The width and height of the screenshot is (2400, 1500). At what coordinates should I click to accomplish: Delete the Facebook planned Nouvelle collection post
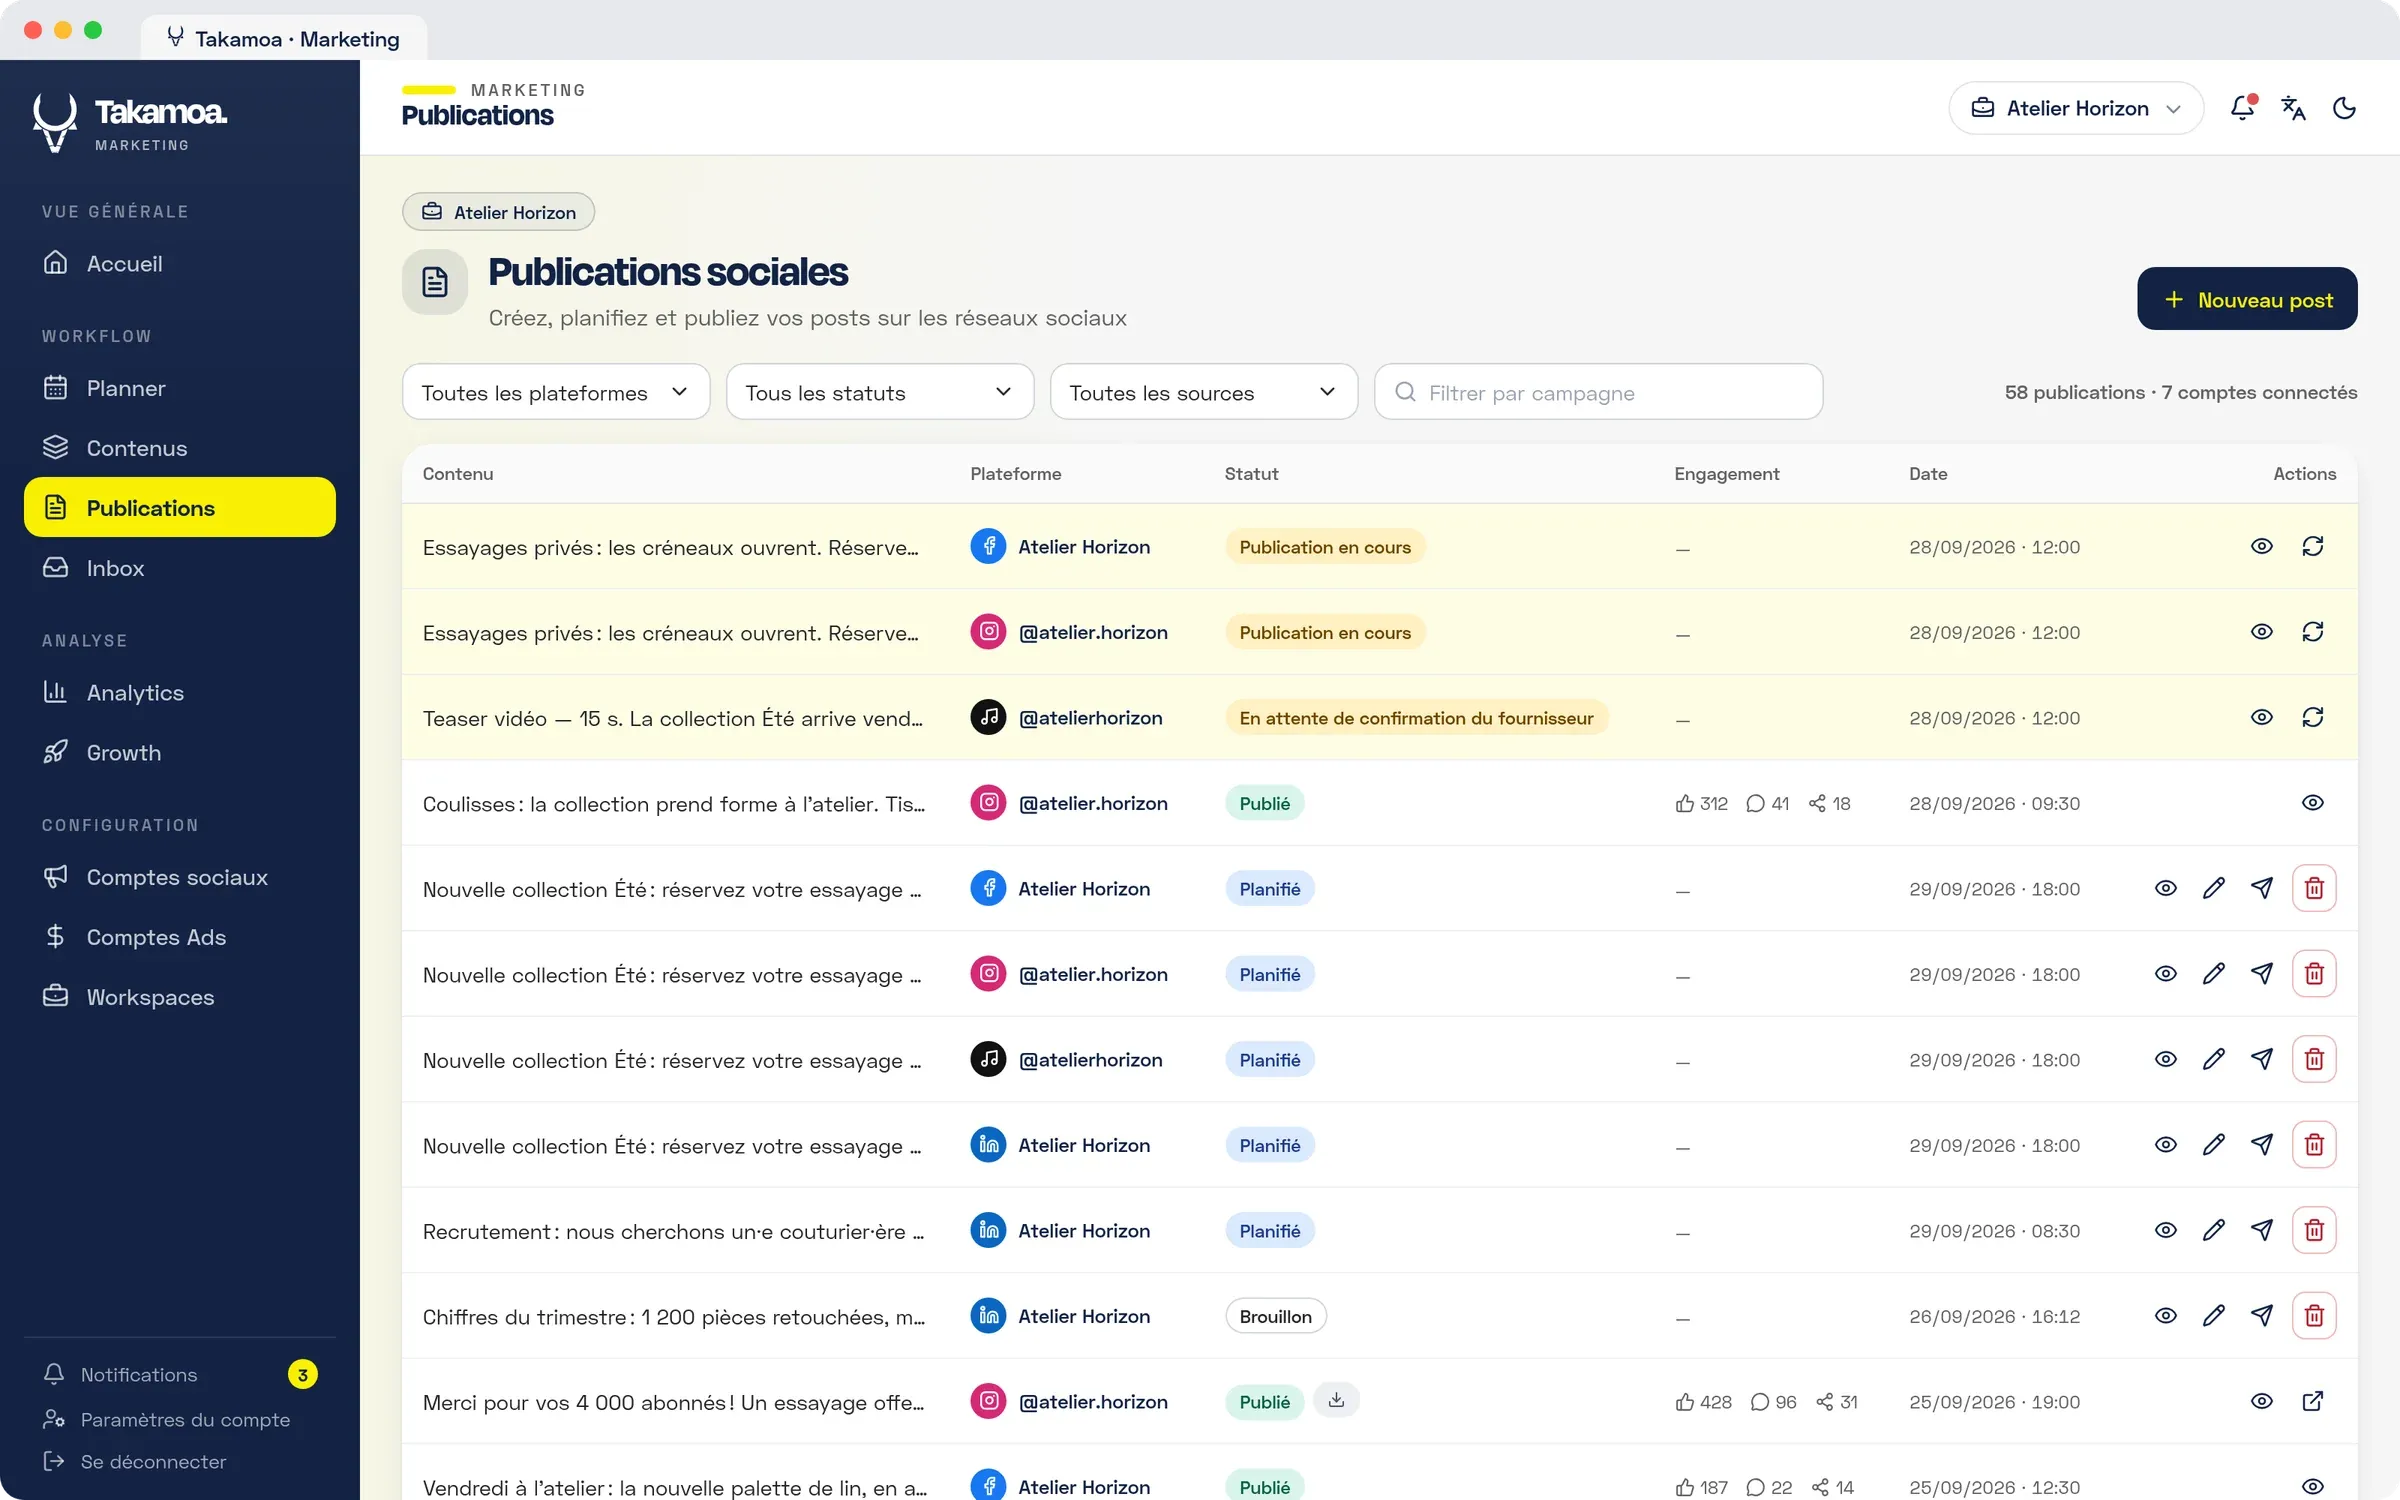pos(2314,888)
